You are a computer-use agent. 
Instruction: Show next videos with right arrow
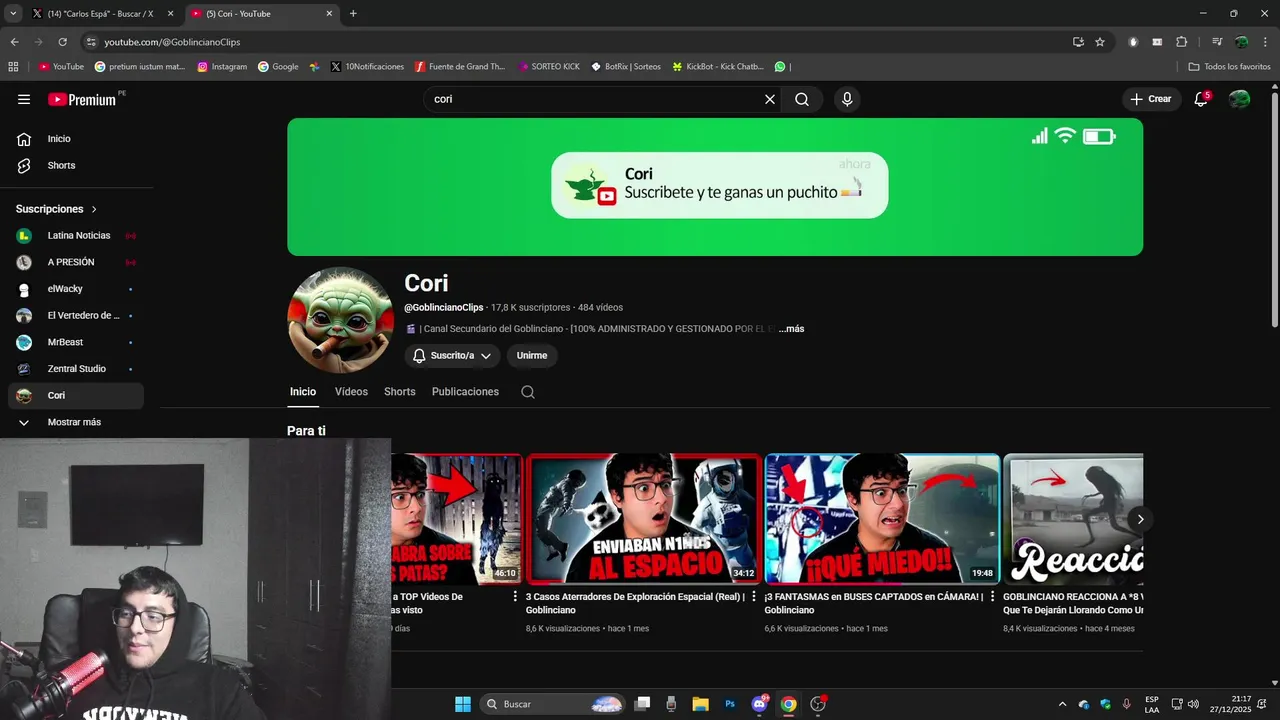click(x=1140, y=519)
